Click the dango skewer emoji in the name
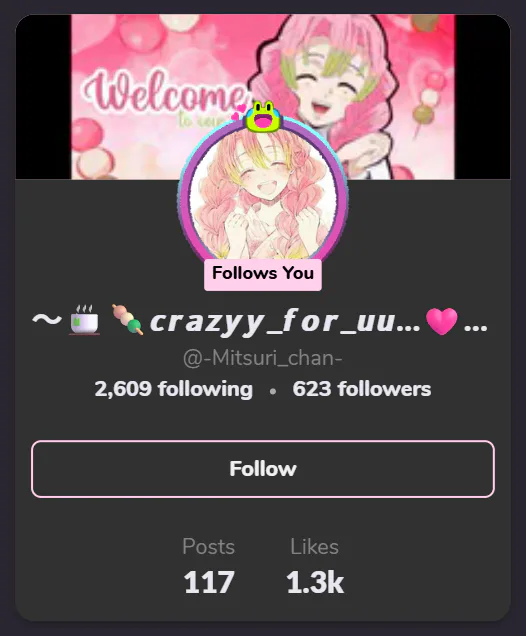The height and width of the screenshot is (636, 526). click(x=127, y=320)
